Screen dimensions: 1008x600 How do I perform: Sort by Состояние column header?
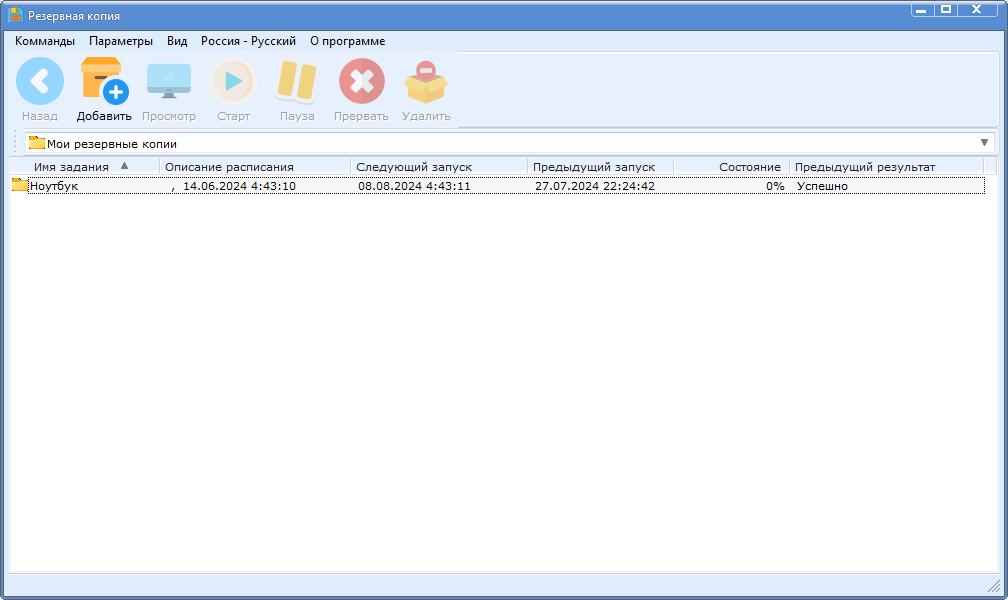(x=749, y=167)
